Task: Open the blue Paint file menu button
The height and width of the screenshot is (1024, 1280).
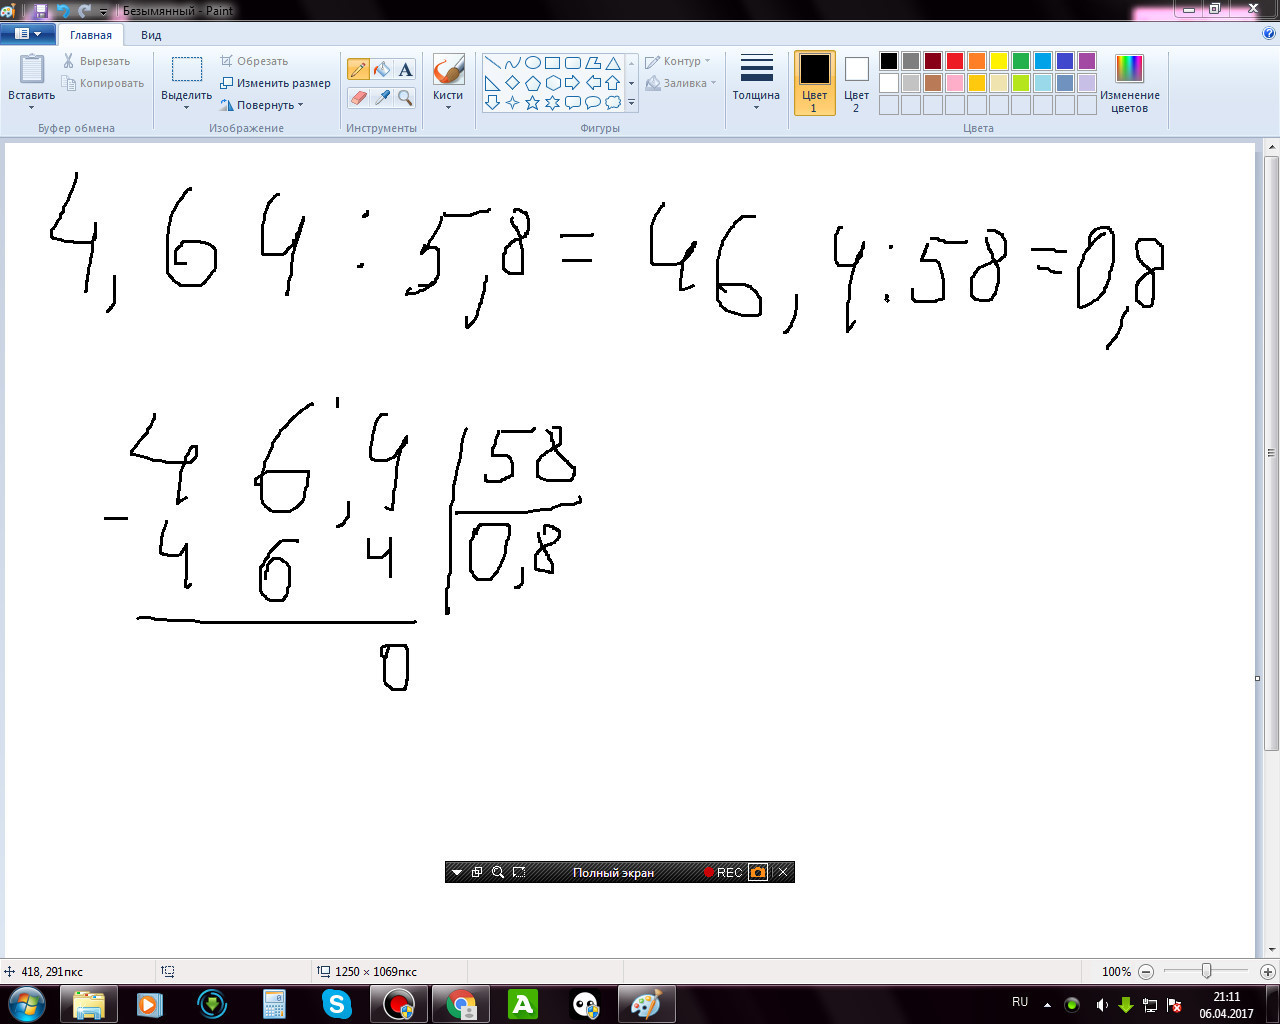Action: [27, 34]
